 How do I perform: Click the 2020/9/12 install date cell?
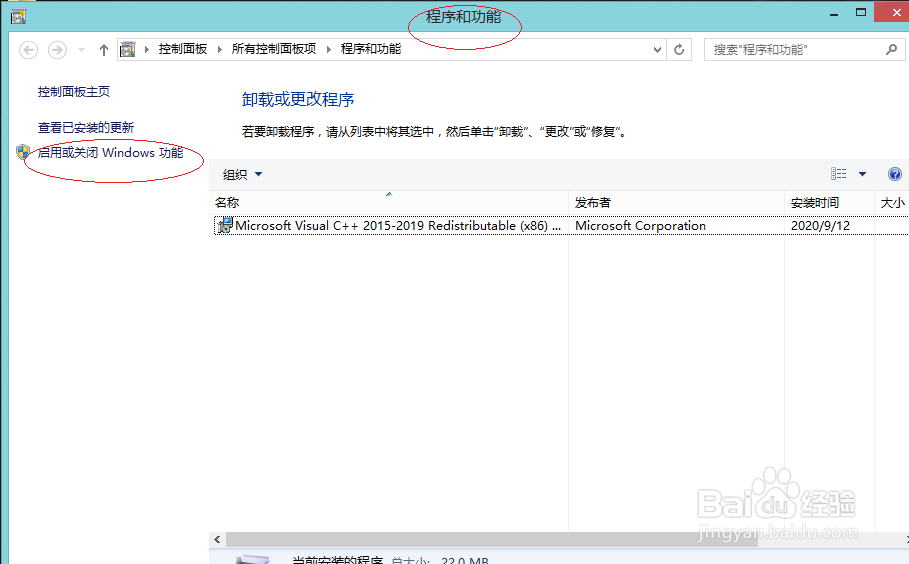tap(820, 225)
